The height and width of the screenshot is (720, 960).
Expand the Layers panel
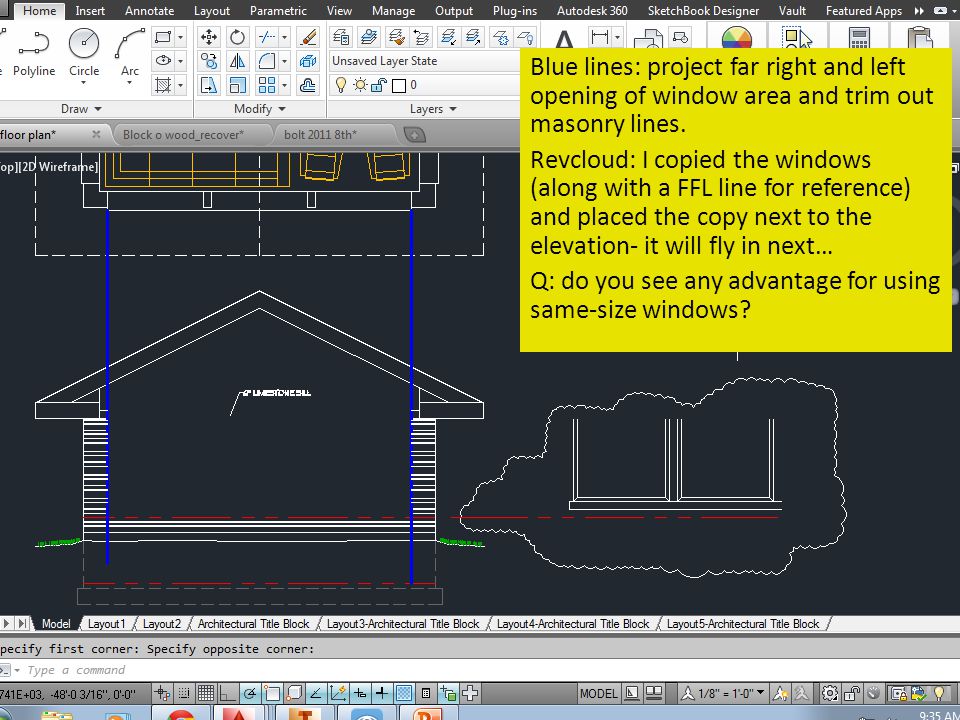(433, 109)
